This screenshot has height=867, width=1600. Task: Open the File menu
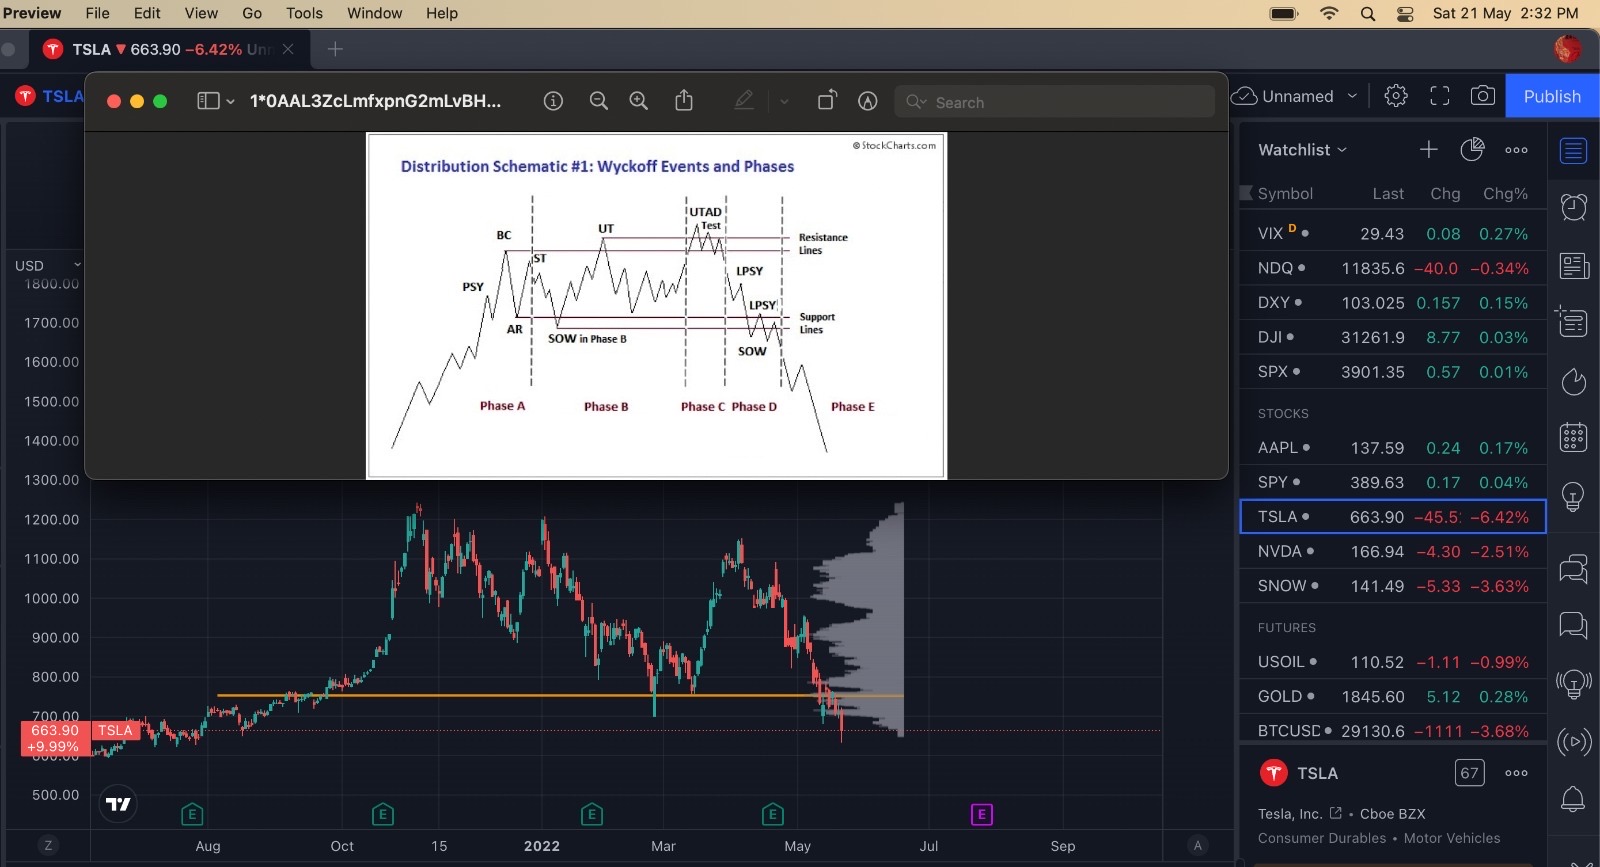(x=97, y=13)
